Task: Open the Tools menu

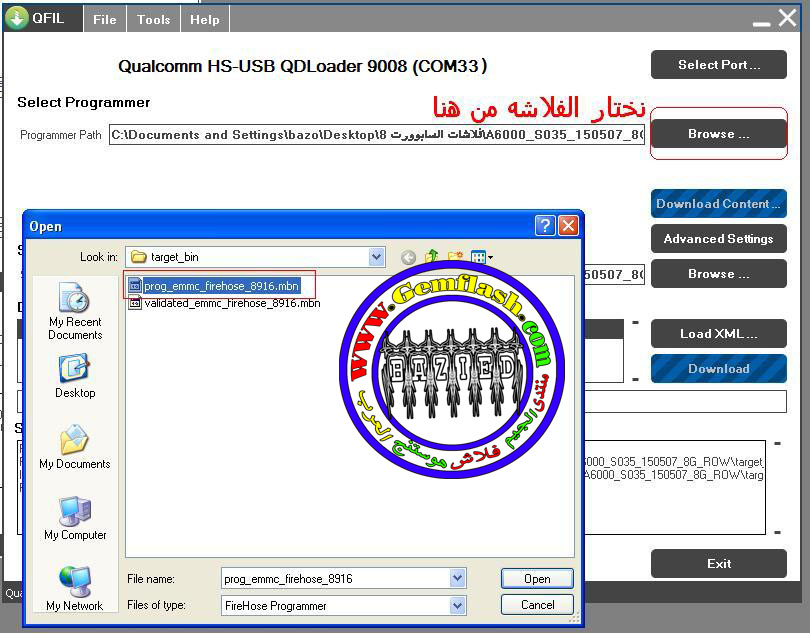Action: 153,20
